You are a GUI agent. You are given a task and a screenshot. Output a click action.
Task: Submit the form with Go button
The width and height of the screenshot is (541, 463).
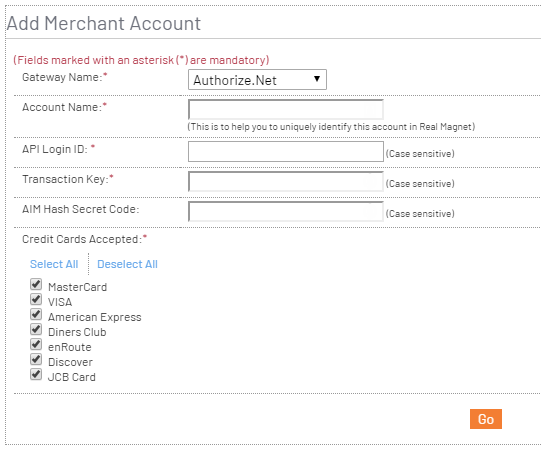(486, 419)
